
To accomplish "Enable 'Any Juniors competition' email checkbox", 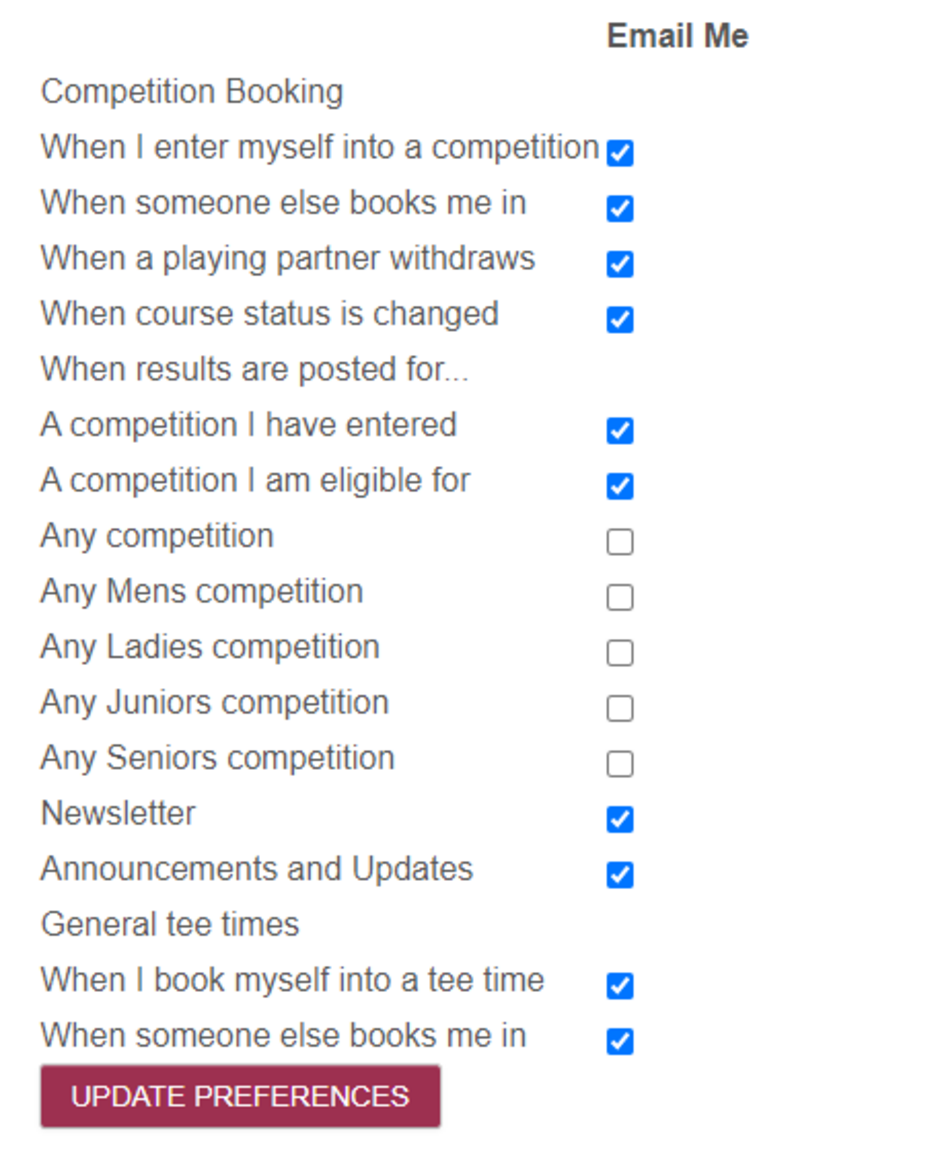I will pos(620,708).
